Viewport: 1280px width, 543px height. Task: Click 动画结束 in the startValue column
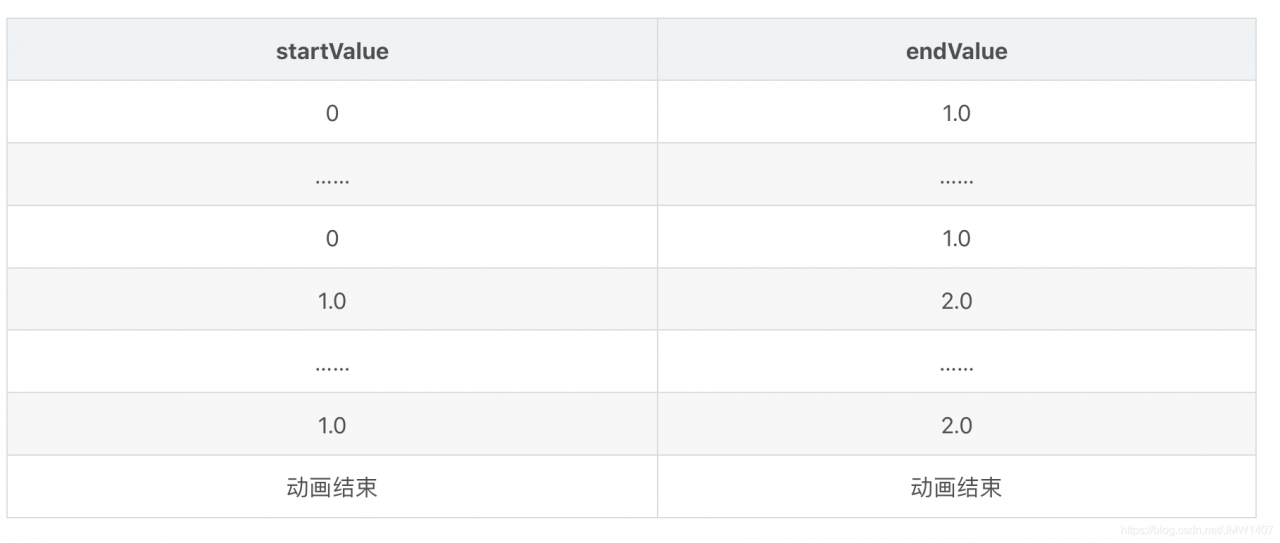click(x=332, y=488)
